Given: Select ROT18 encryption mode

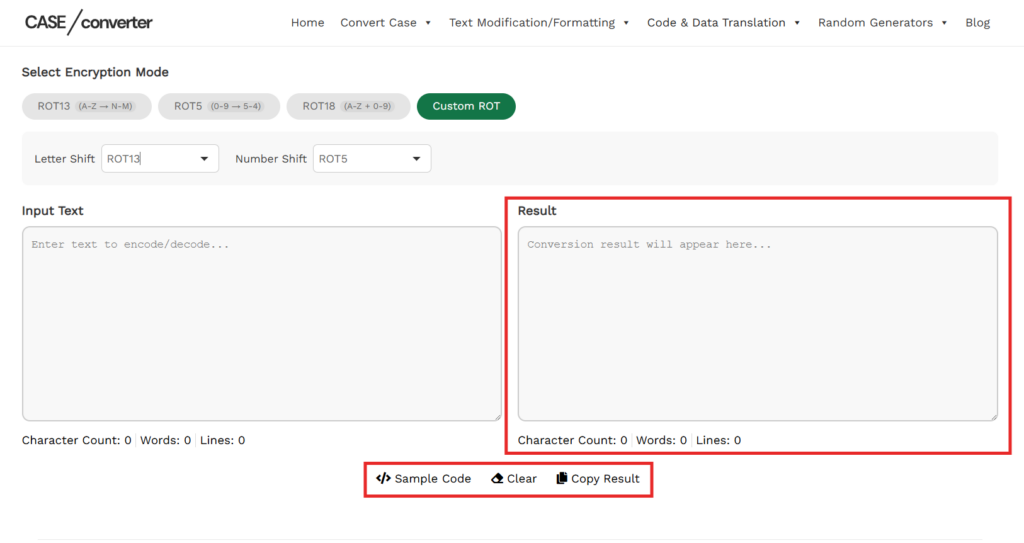Looking at the screenshot, I should tap(348, 106).
